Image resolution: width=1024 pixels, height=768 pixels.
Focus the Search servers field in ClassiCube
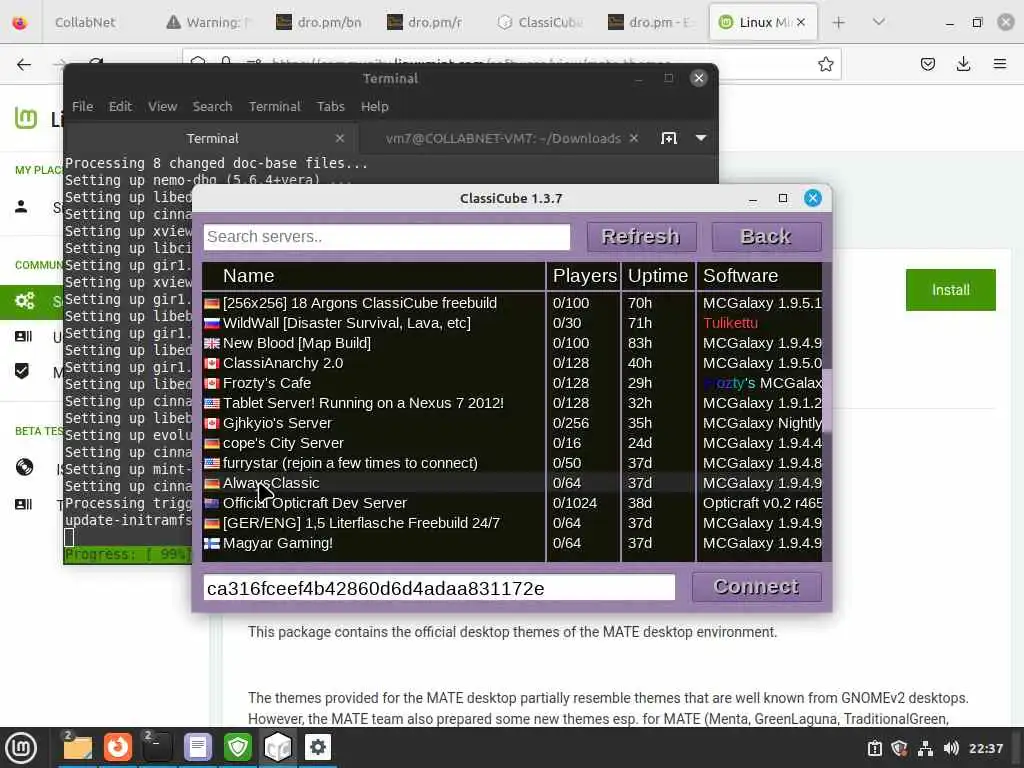(387, 237)
